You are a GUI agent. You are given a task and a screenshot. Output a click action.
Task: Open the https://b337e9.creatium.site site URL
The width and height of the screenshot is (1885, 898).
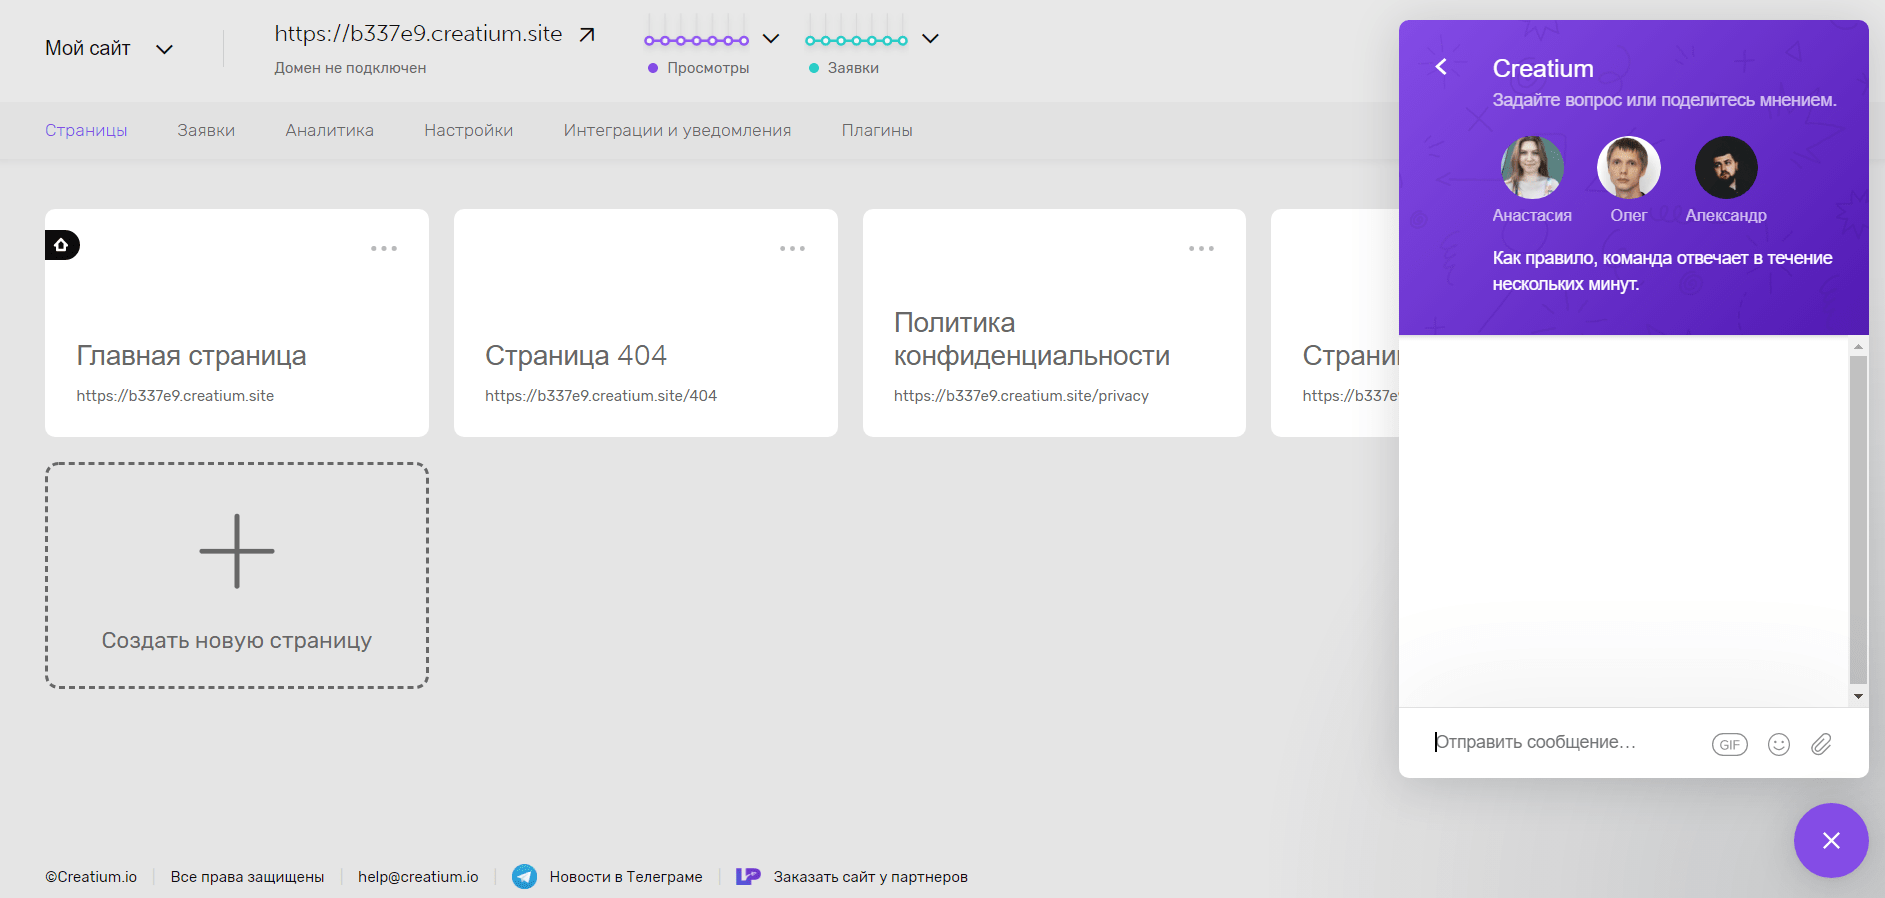pyautogui.click(x=418, y=34)
